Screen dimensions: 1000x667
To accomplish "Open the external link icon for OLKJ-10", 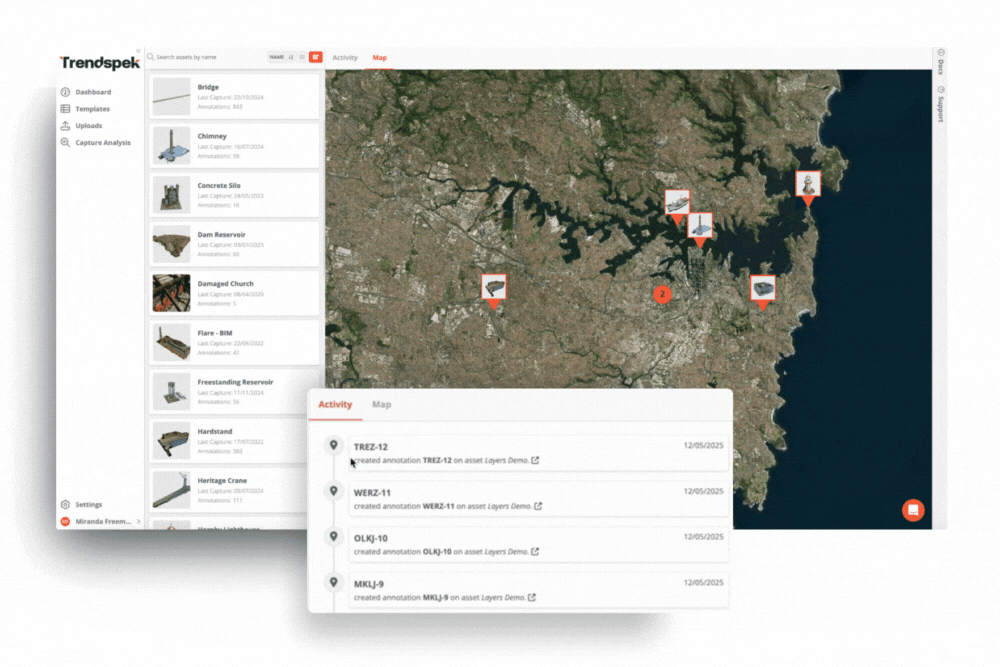I will (535, 552).
